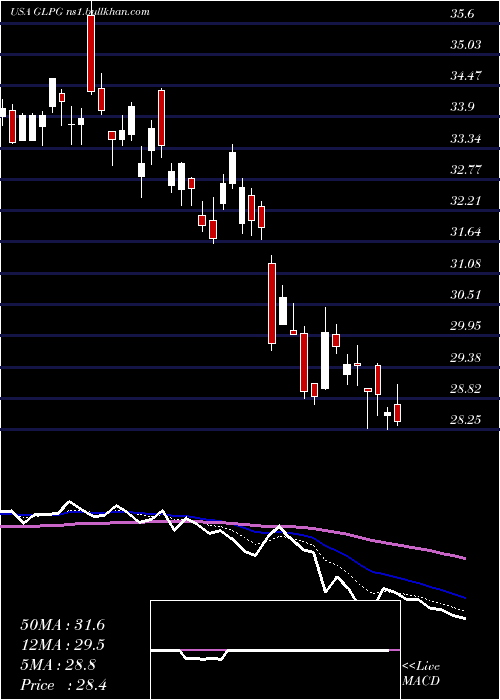This screenshot has width=500, height=700.
Task: Click the 35.6 price axis label
Action: pyautogui.click(x=462, y=13)
